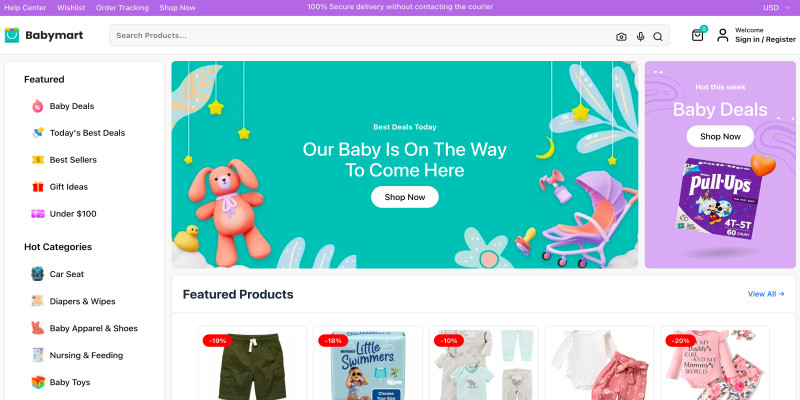
Task: Click the Car Seat category icon
Action: (x=38, y=274)
